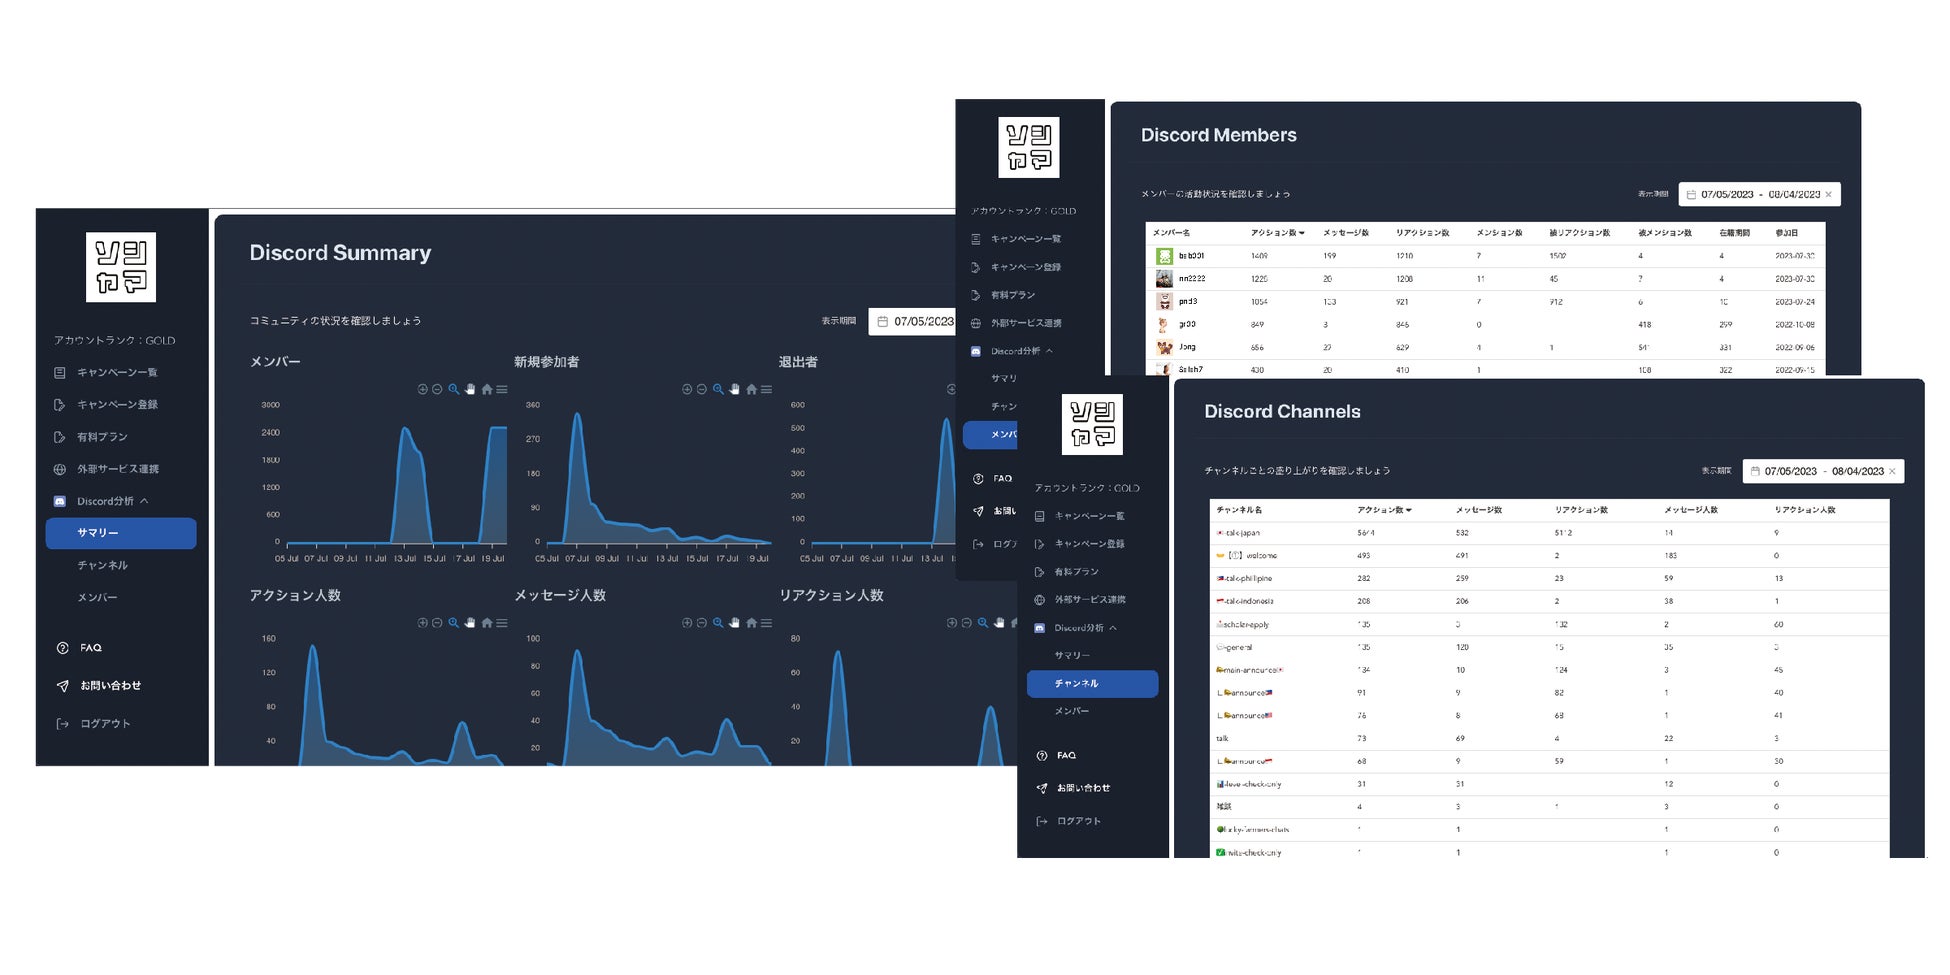Click member nn2222 in the Members table
The width and height of the screenshot is (1950, 975).
(x=1192, y=279)
